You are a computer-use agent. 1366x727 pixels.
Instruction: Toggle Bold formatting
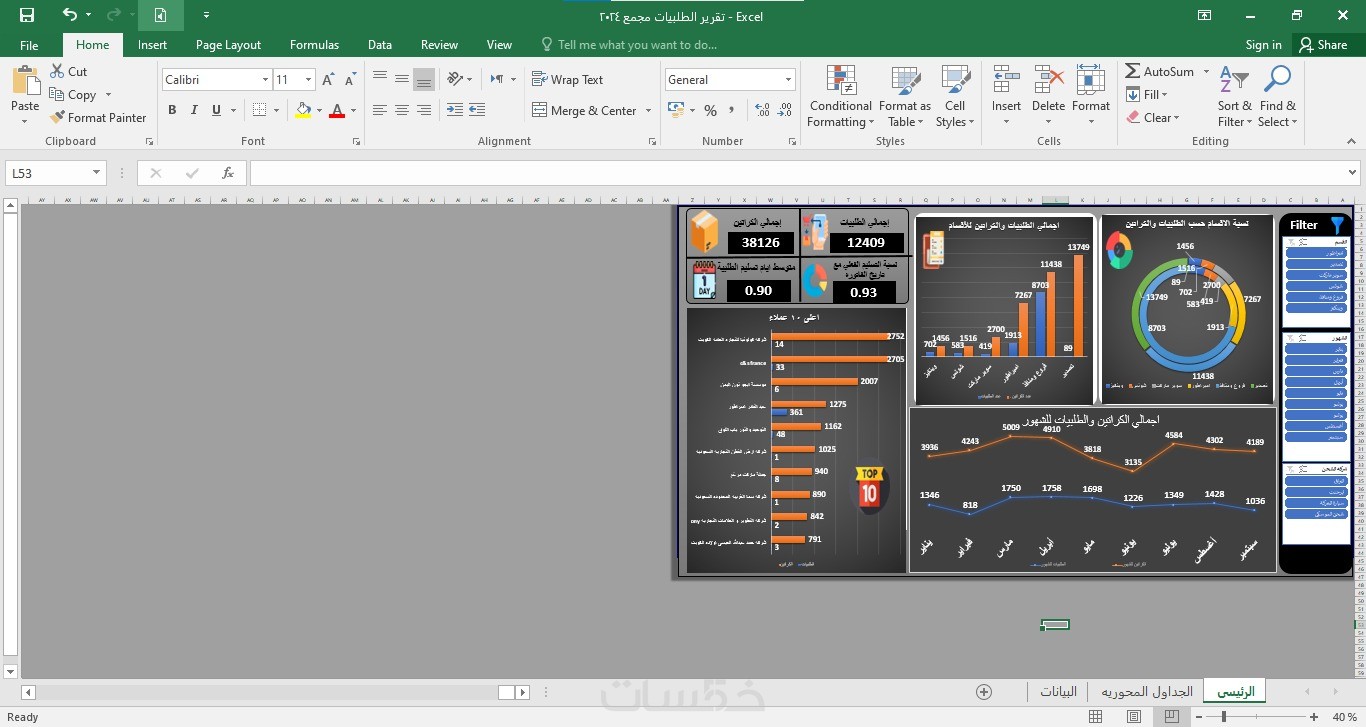[x=172, y=110]
